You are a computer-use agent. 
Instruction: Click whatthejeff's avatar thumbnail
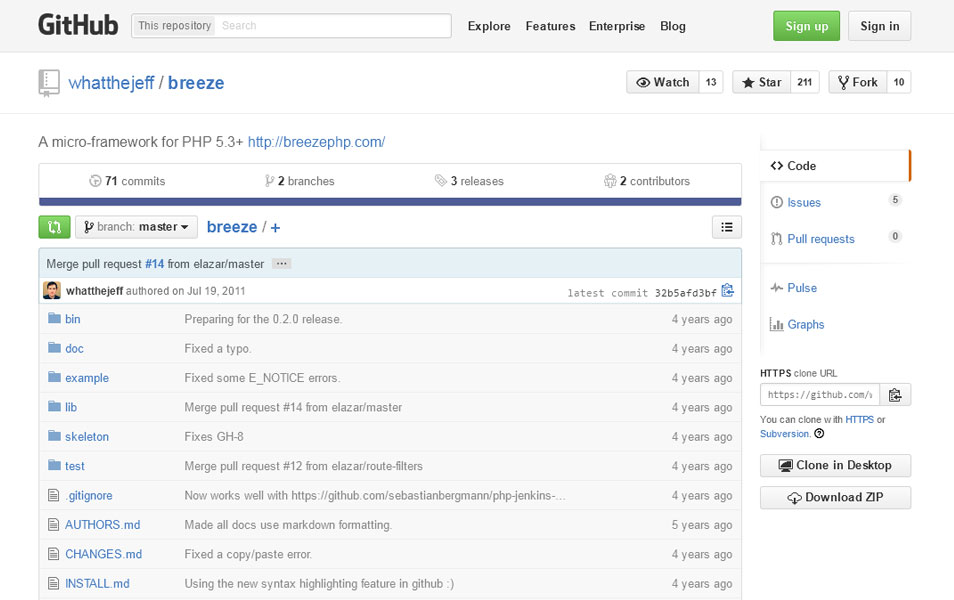pos(52,290)
